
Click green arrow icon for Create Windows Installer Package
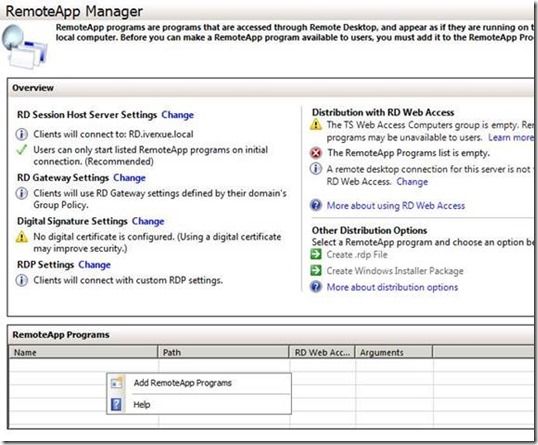click(316, 270)
